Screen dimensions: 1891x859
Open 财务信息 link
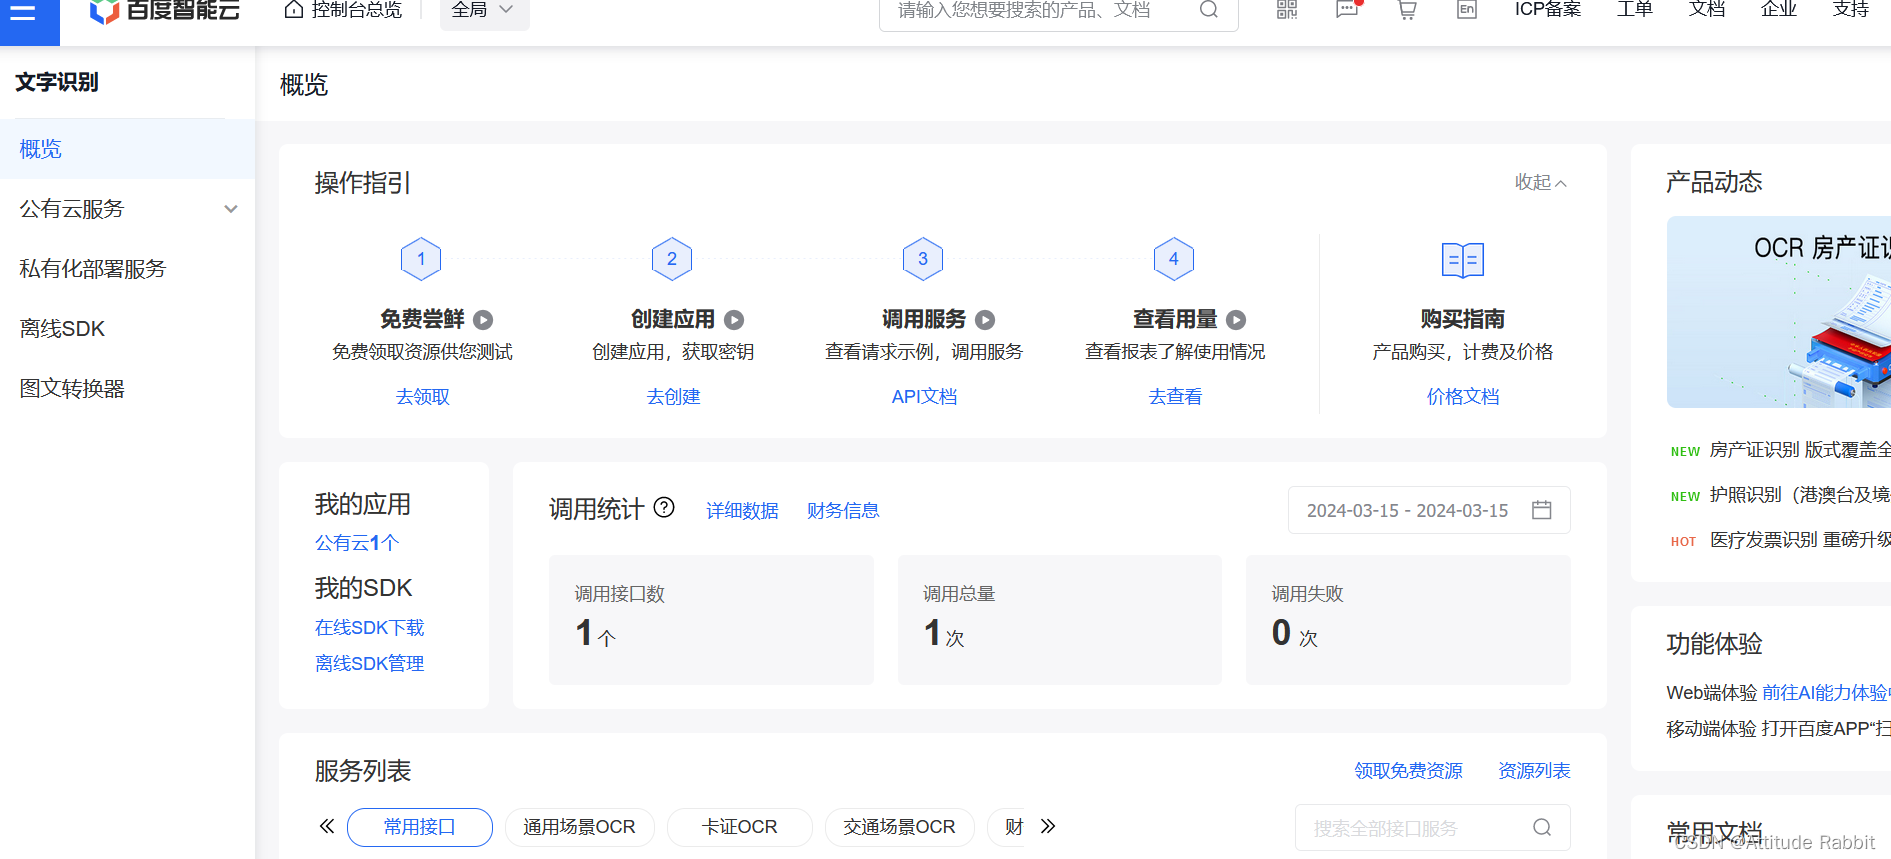tap(843, 511)
